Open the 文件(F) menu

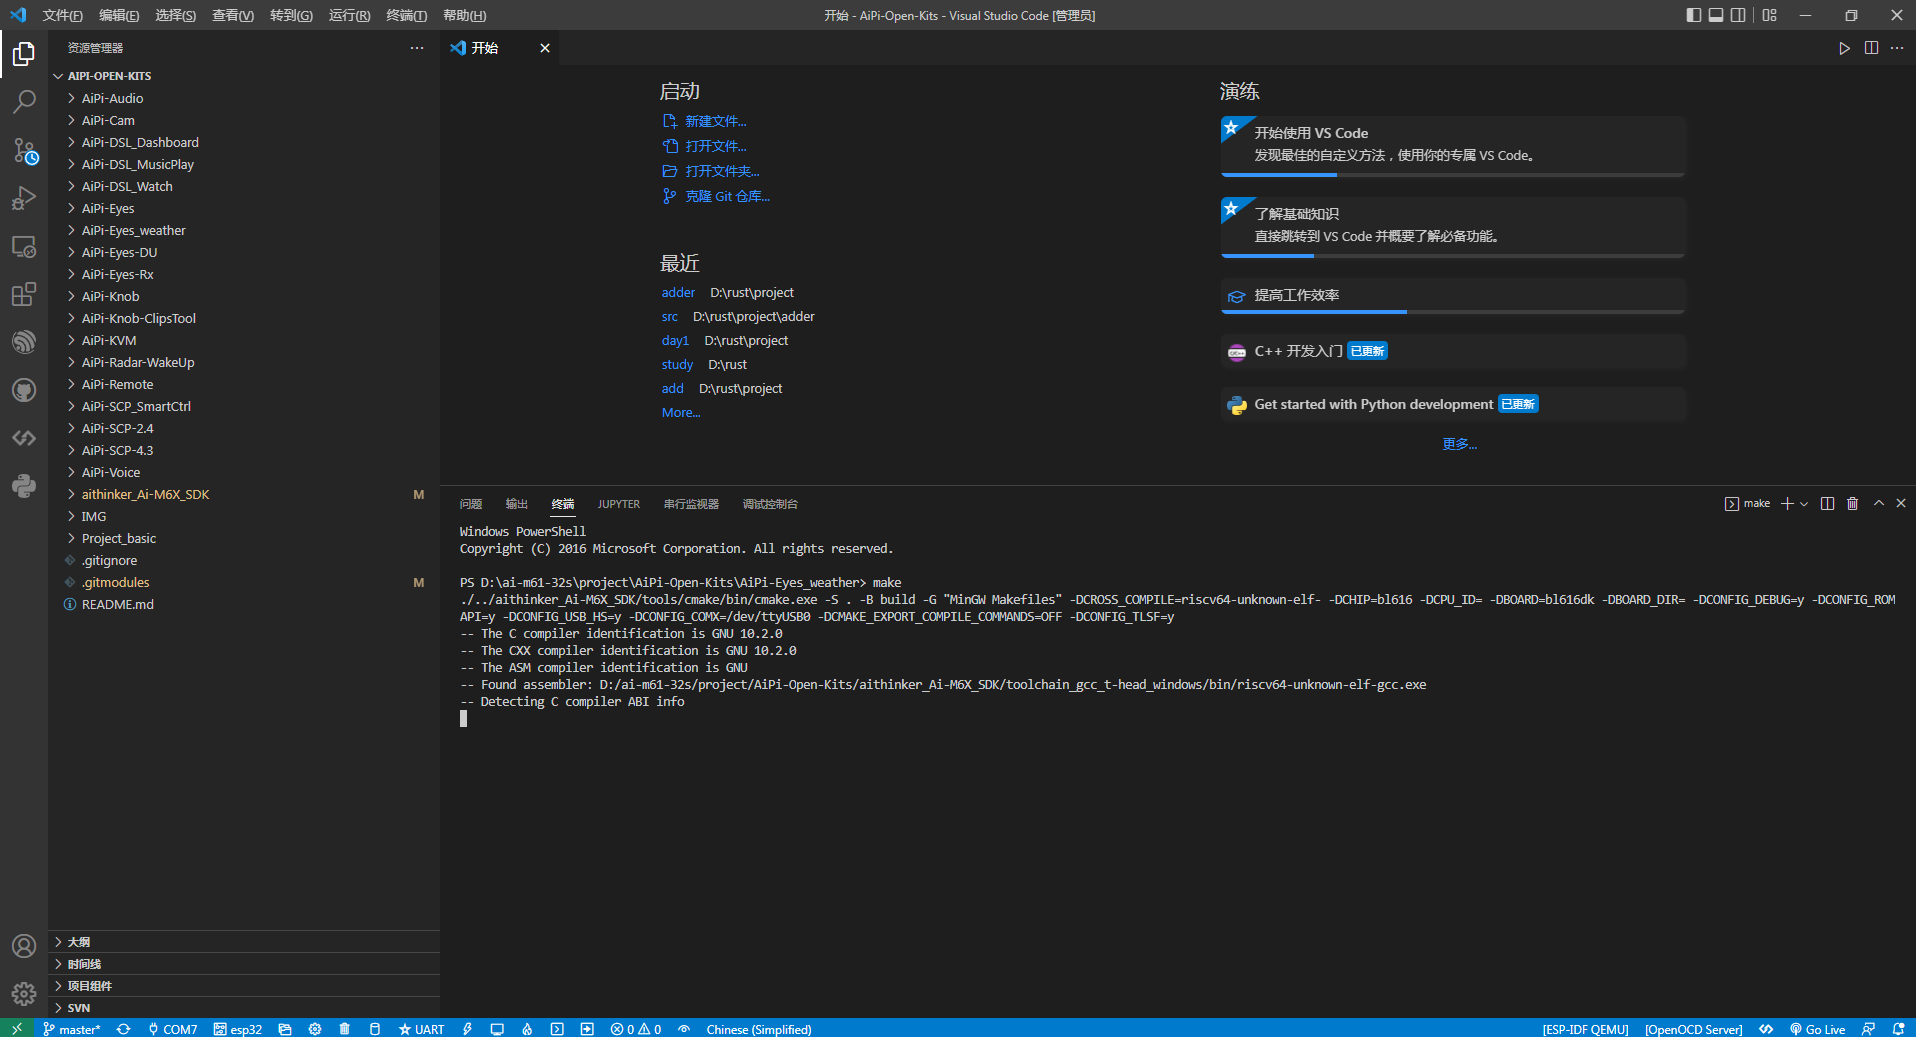click(62, 15)
